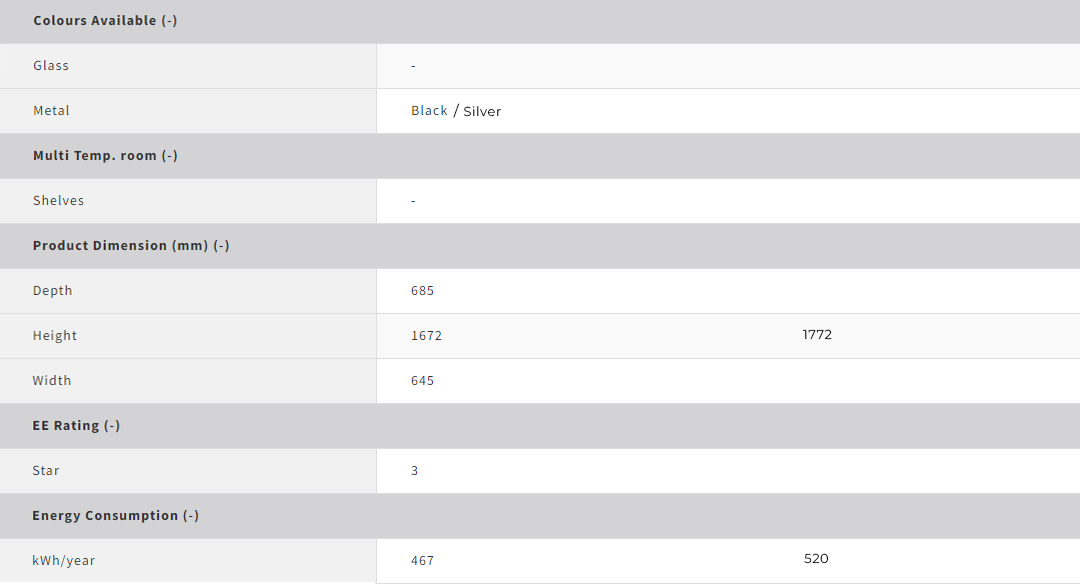Screen dimensions: 1080x586
Task: Click the Glass row label
Action: pos(51,66)
